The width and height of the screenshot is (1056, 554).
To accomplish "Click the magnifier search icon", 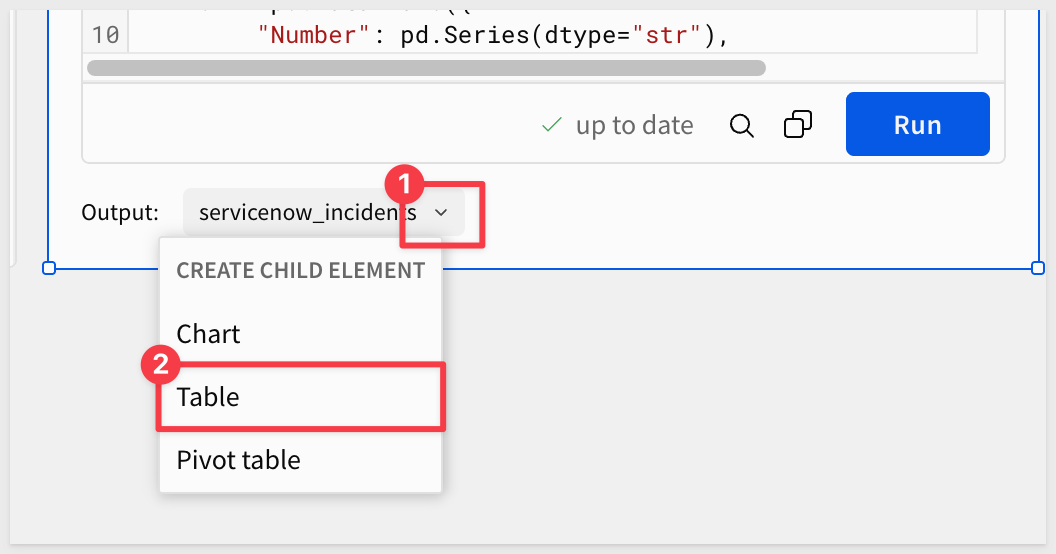I will 742,126.
